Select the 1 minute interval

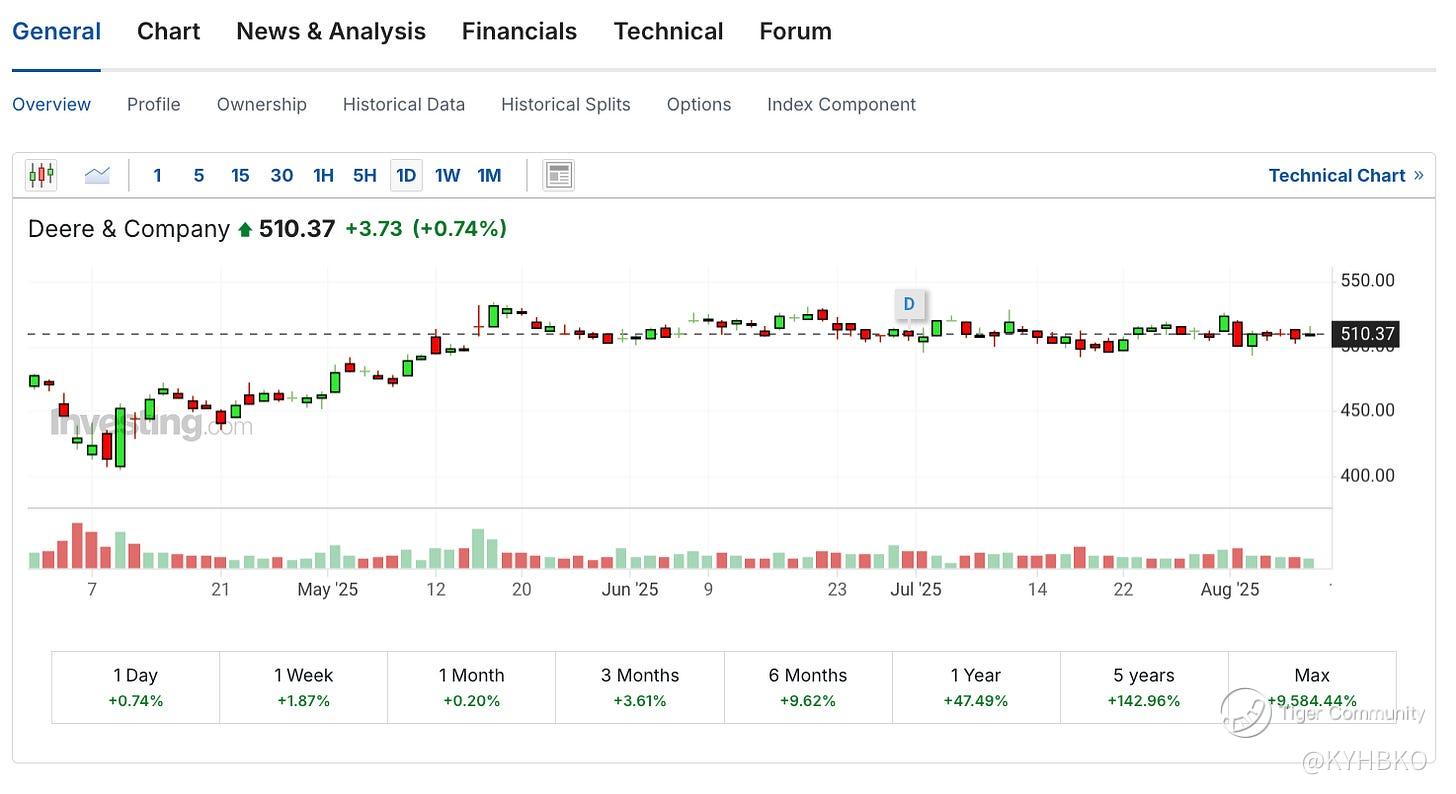(x=157, y=175)
